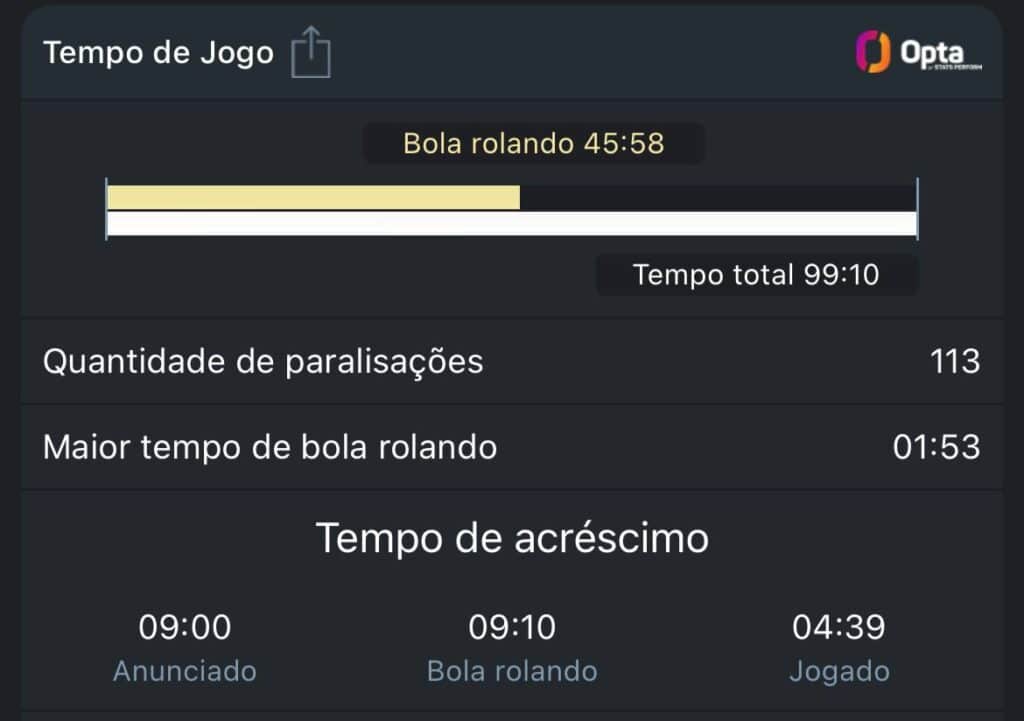Viewport: 1024px width, 721px height.
Task: Click the Bola rolando 45:58 label
Action: 533,143
